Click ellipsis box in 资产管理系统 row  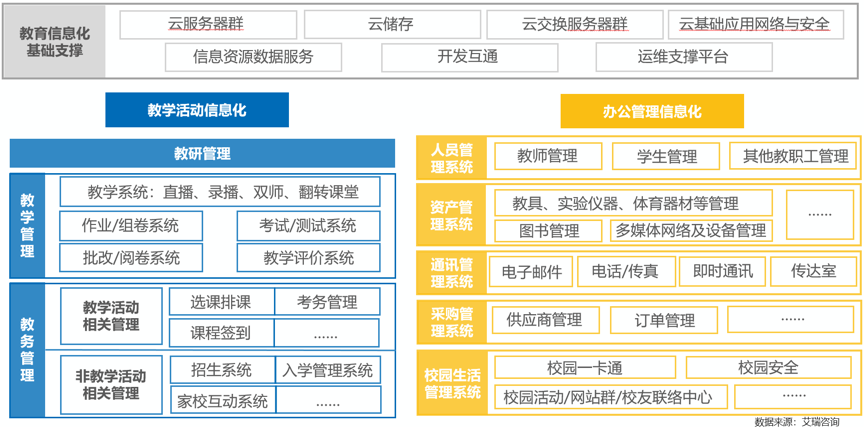pos(820,215)
